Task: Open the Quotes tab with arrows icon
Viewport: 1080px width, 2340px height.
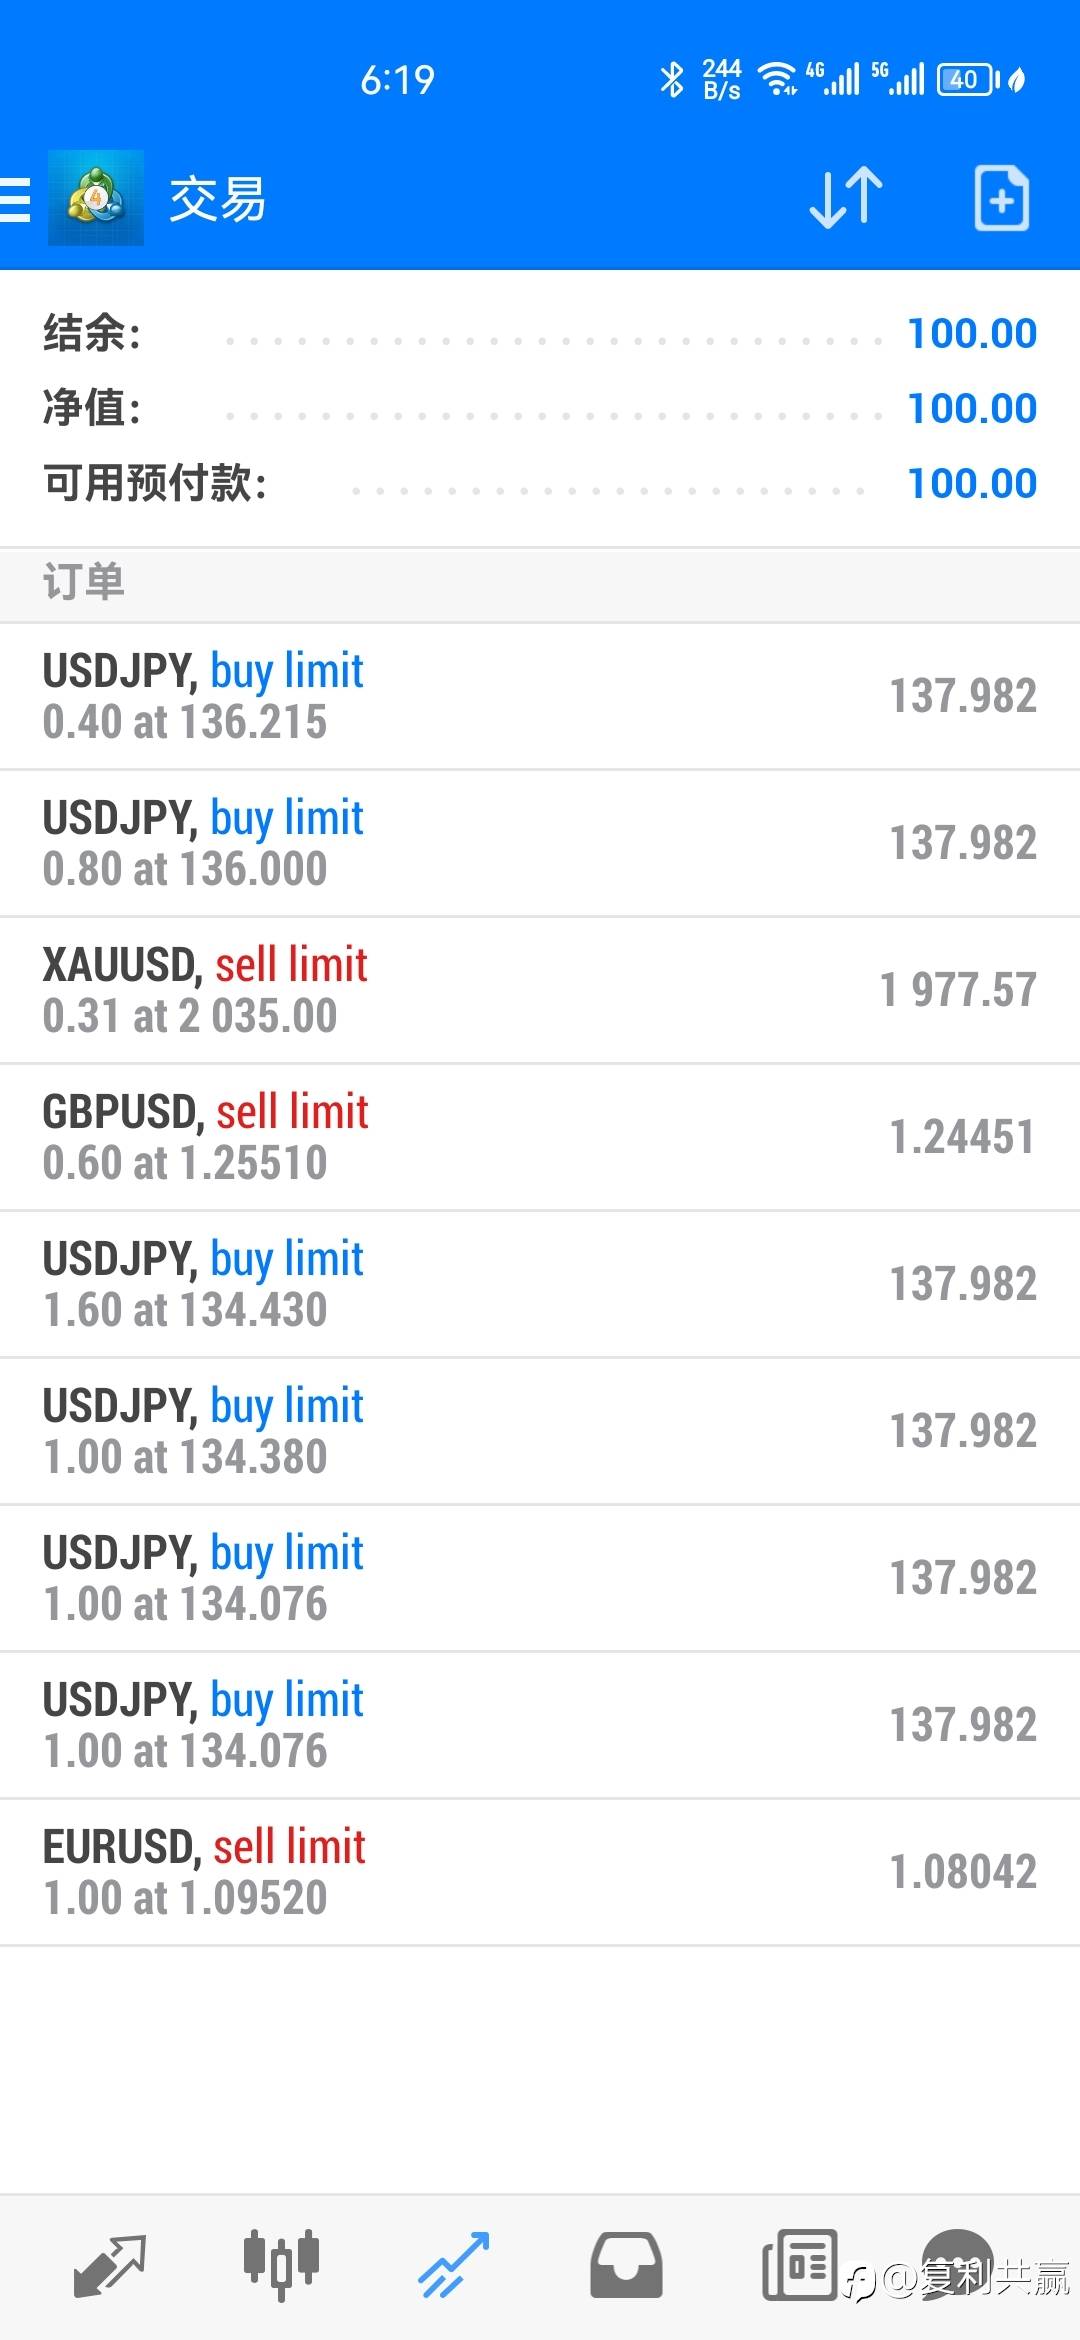Action: [110, 2265]
